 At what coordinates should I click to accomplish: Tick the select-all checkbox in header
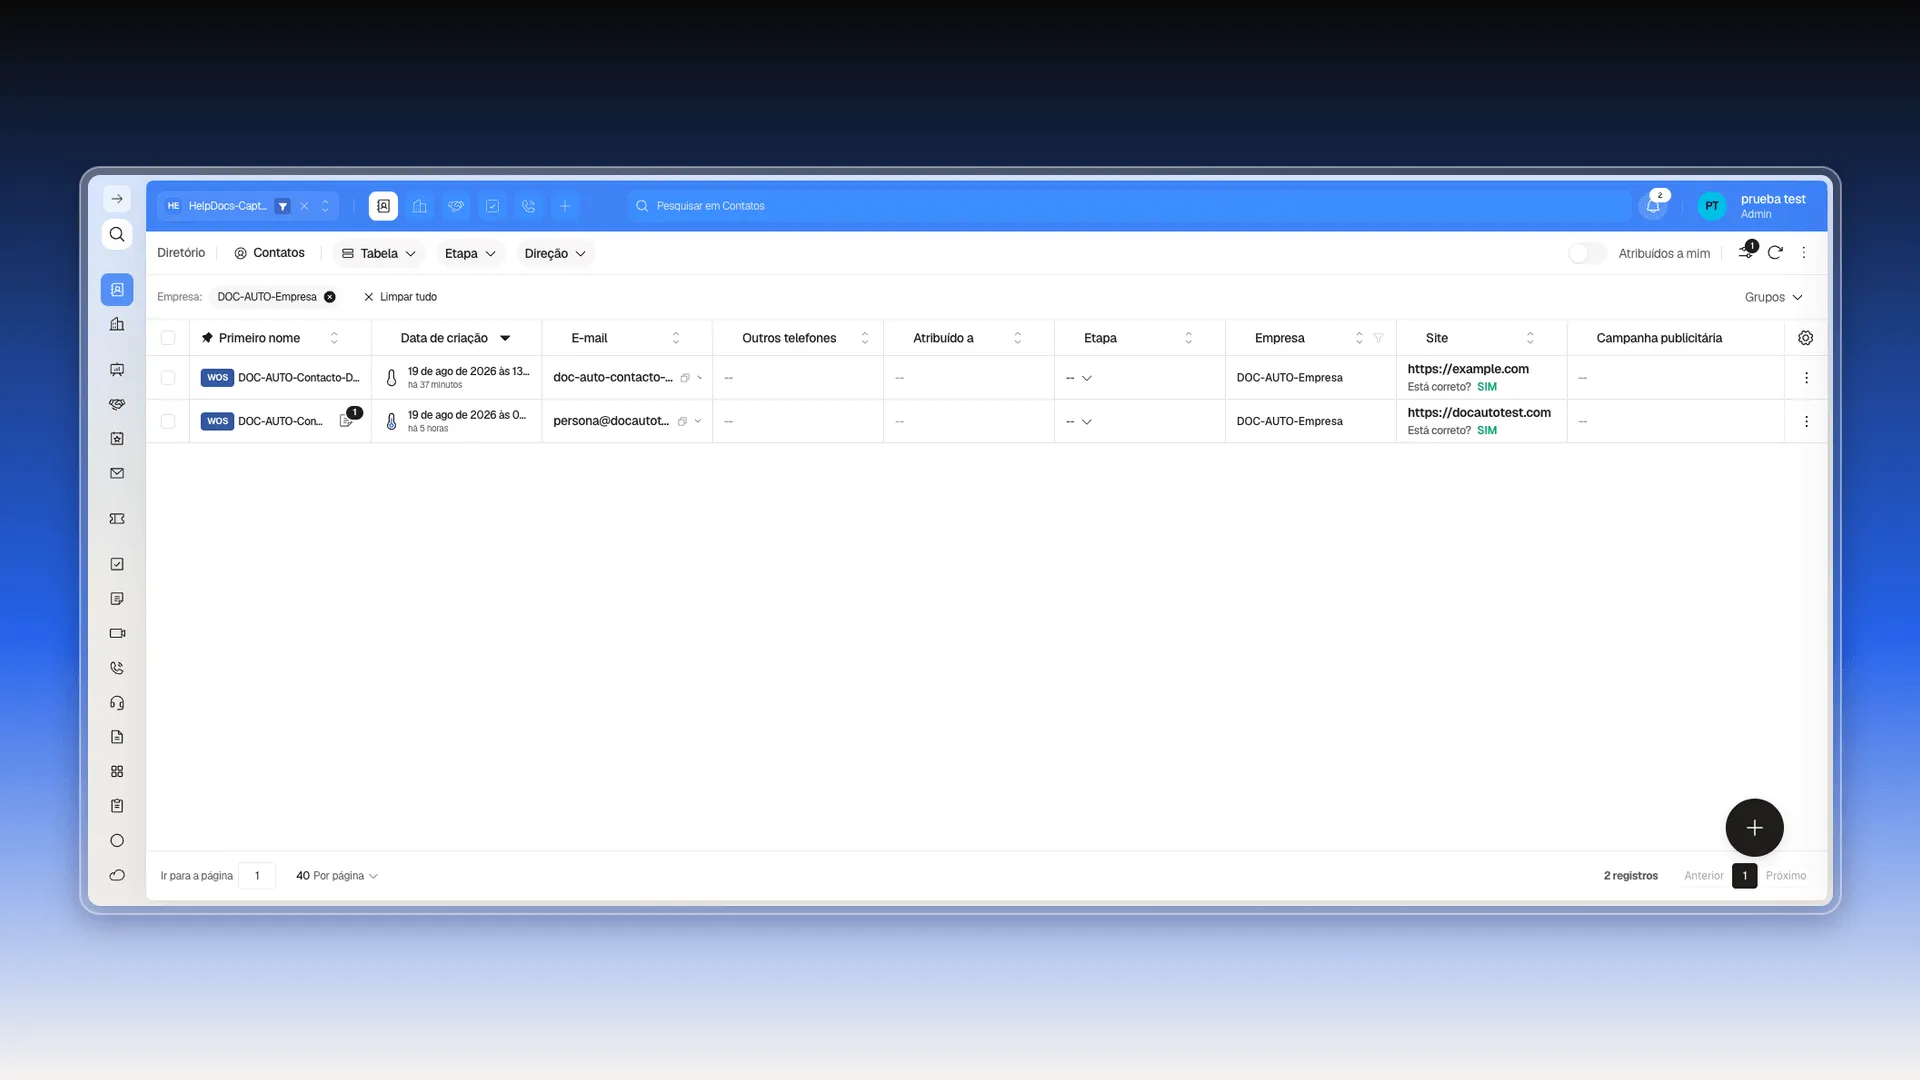[x=168, y=338]
